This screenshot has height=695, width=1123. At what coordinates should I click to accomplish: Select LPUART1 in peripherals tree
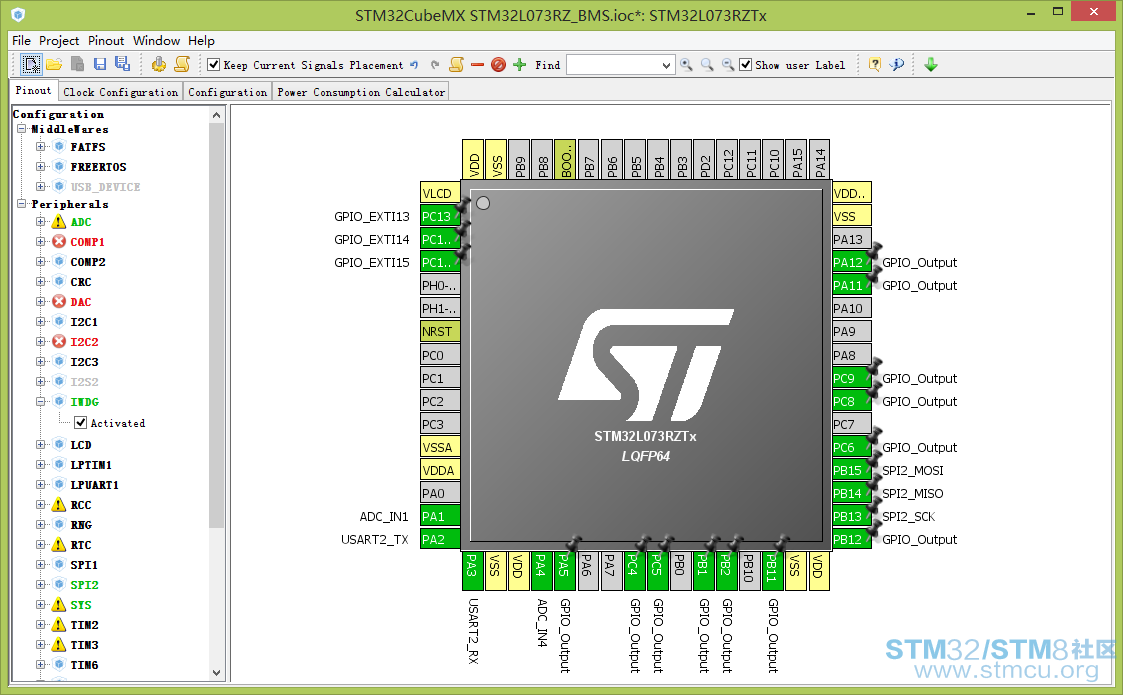click(95, 484)
